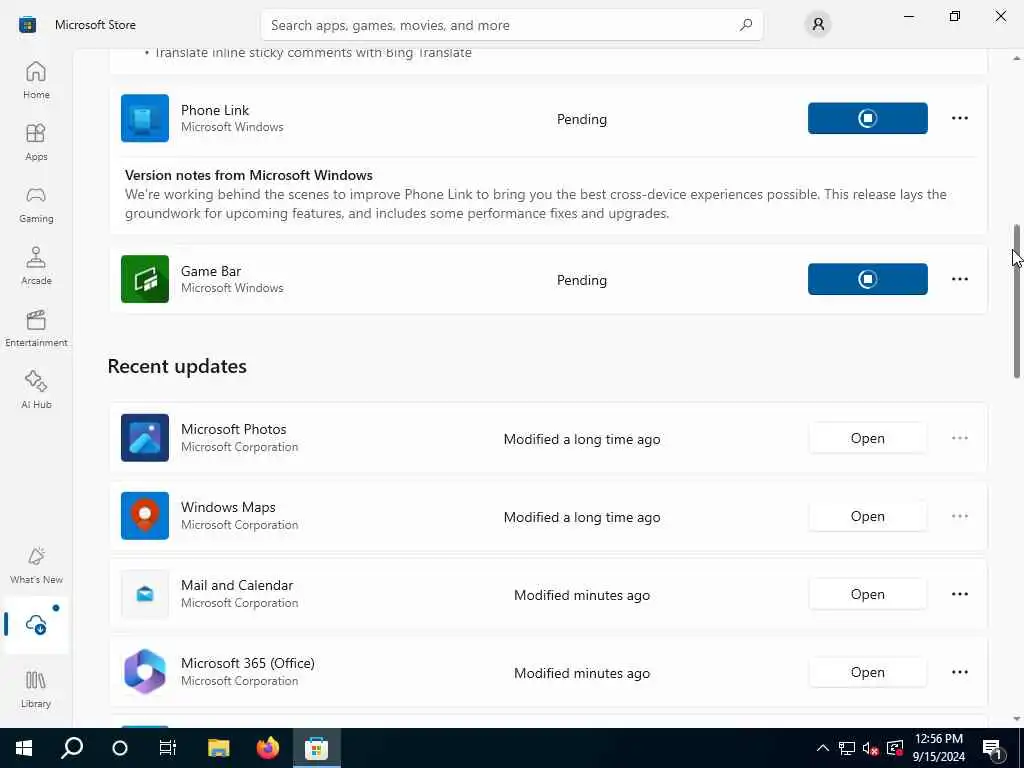The width and height of the screenshot is (1024, 768).
Task: Click the Mail and Calendar app icon
Action: (145, 594)
